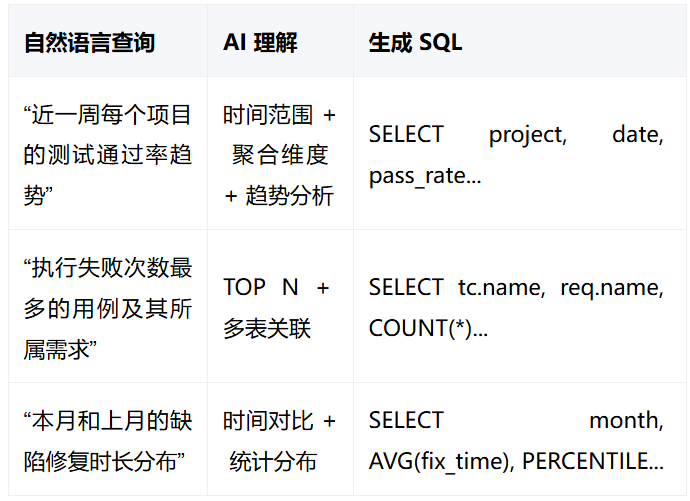Click the AI 理解 column header
The width and height of the screenshot is (690, 501).
[x=280, y=42]
